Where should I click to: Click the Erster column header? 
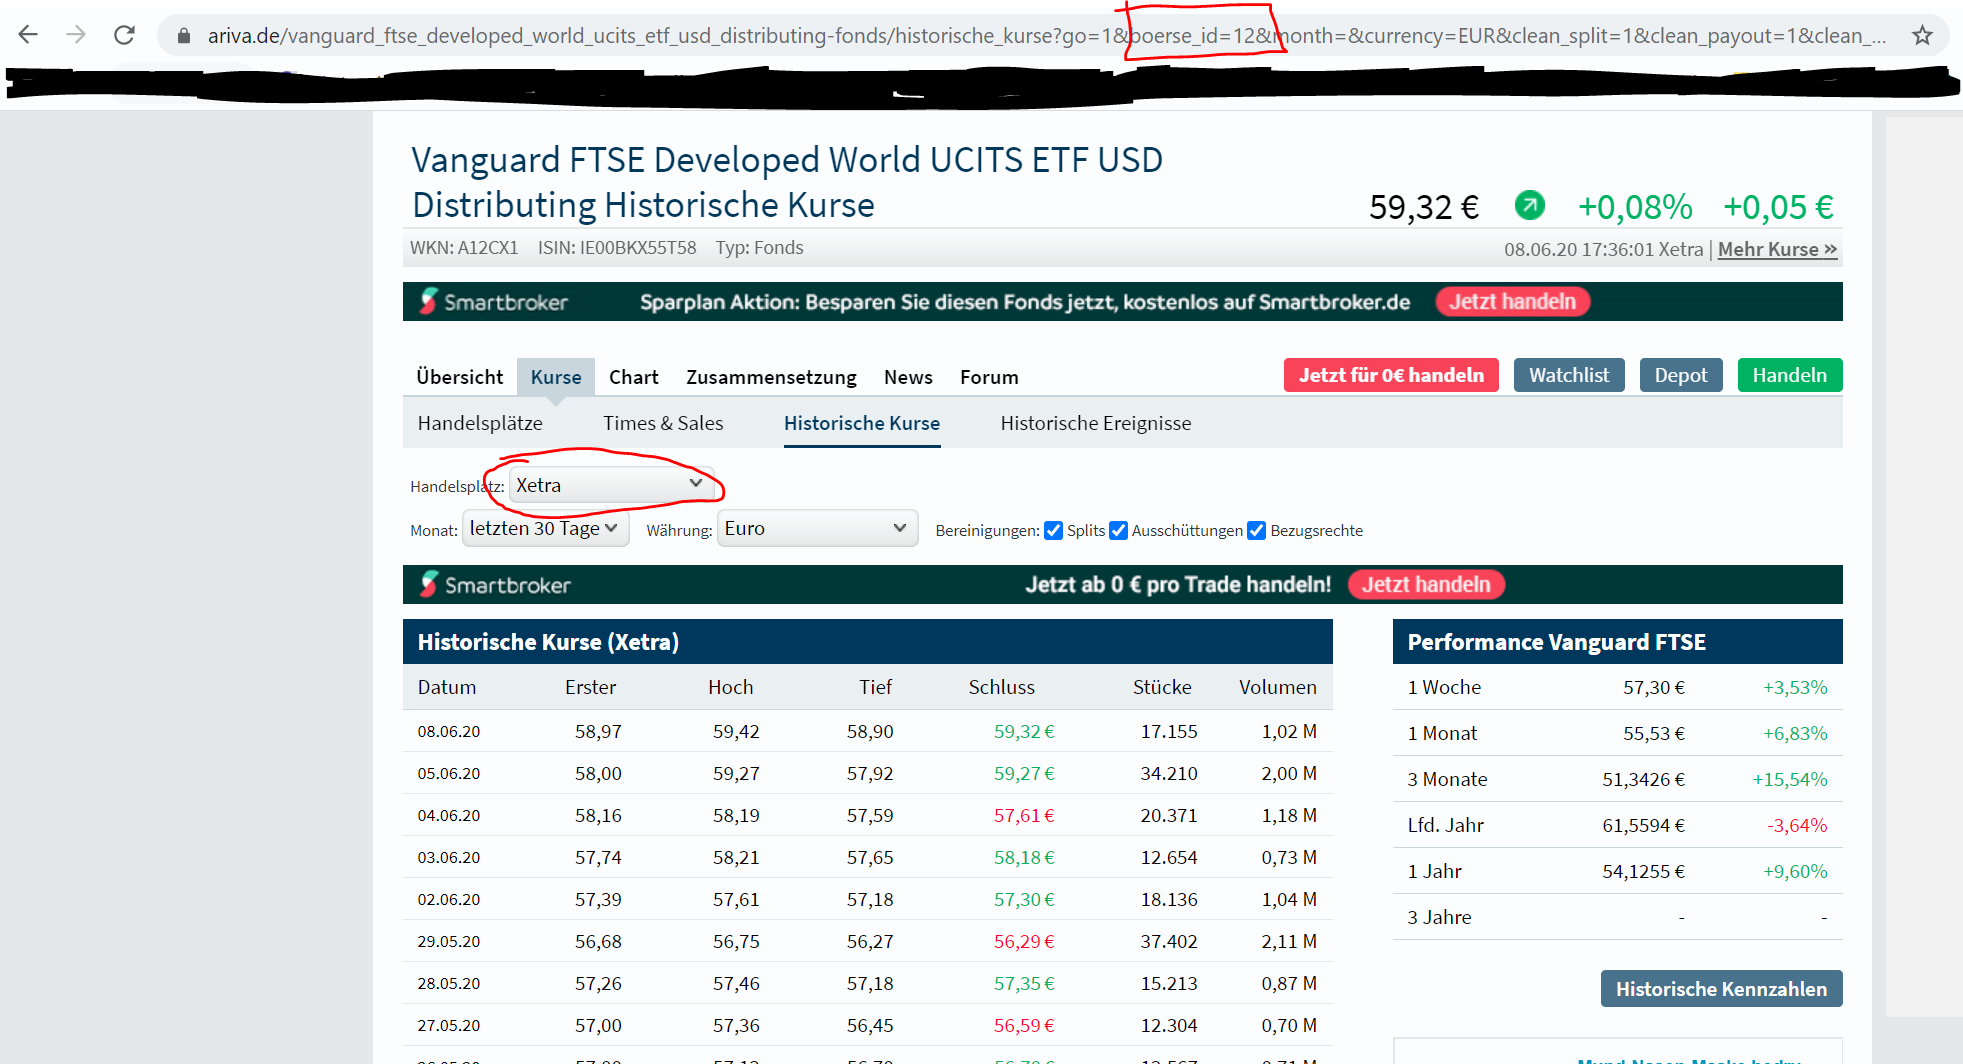tap(590, 687)
